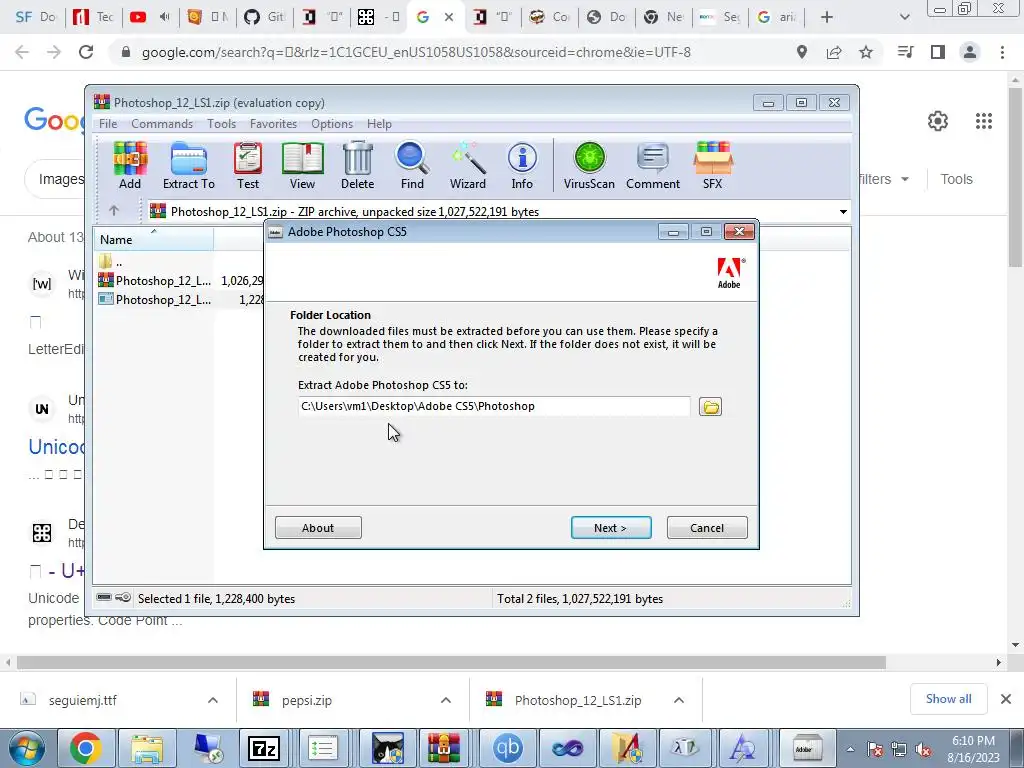Launch the Wizard wand icon

(x=468, y=166)
